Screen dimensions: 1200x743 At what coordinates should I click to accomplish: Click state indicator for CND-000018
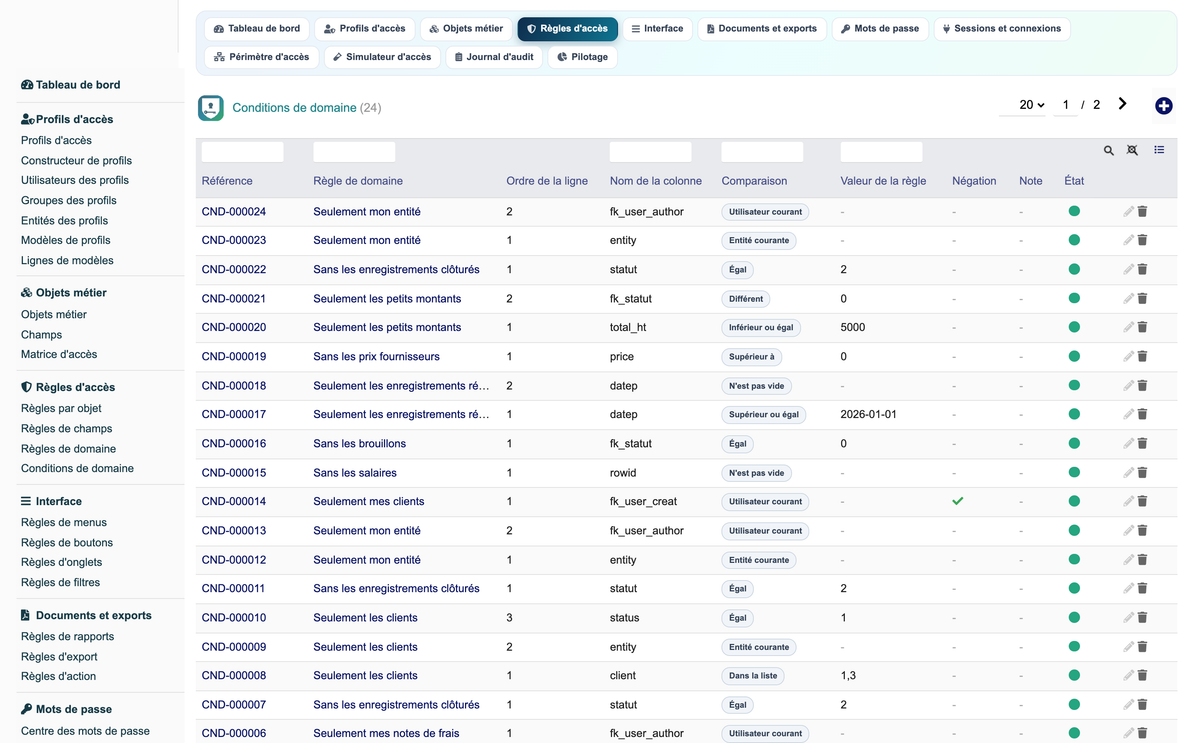pos(1074,385)
